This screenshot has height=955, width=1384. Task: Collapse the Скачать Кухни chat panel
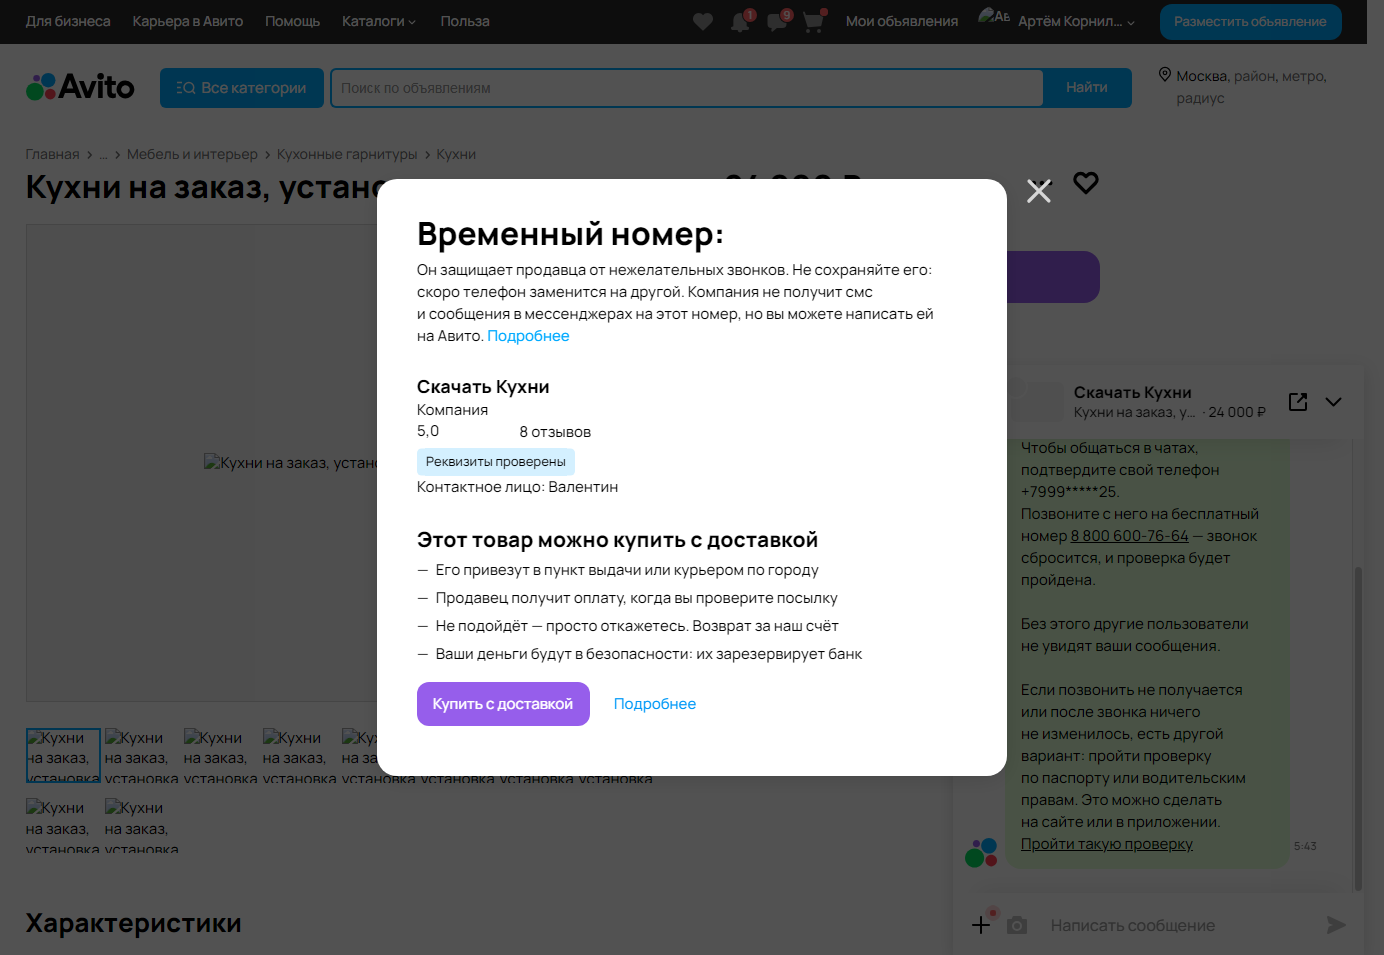1333,402
